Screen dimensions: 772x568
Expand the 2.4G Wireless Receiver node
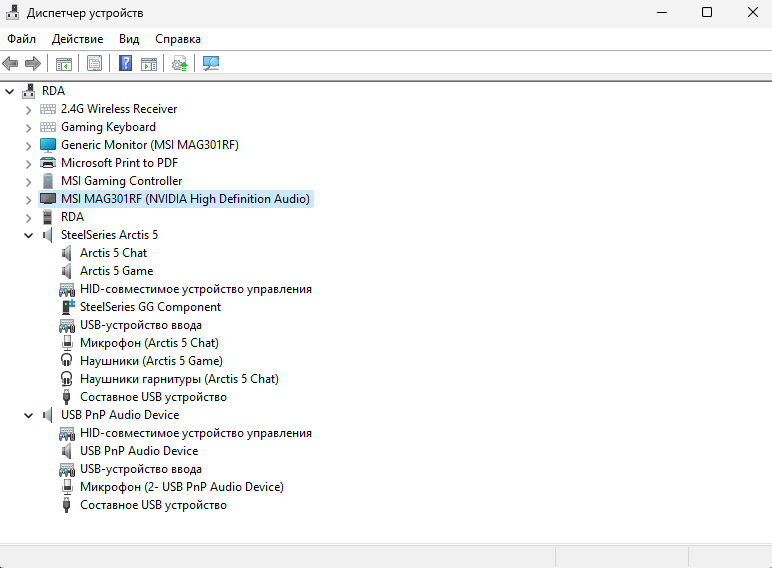pyautogui.click(x=29, y=109)
